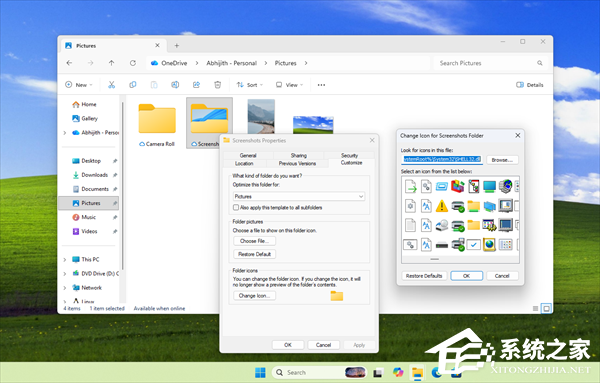Screen dimensions: 600x383
Task: Click the Choose File button
Action: (x=254, y=241)
